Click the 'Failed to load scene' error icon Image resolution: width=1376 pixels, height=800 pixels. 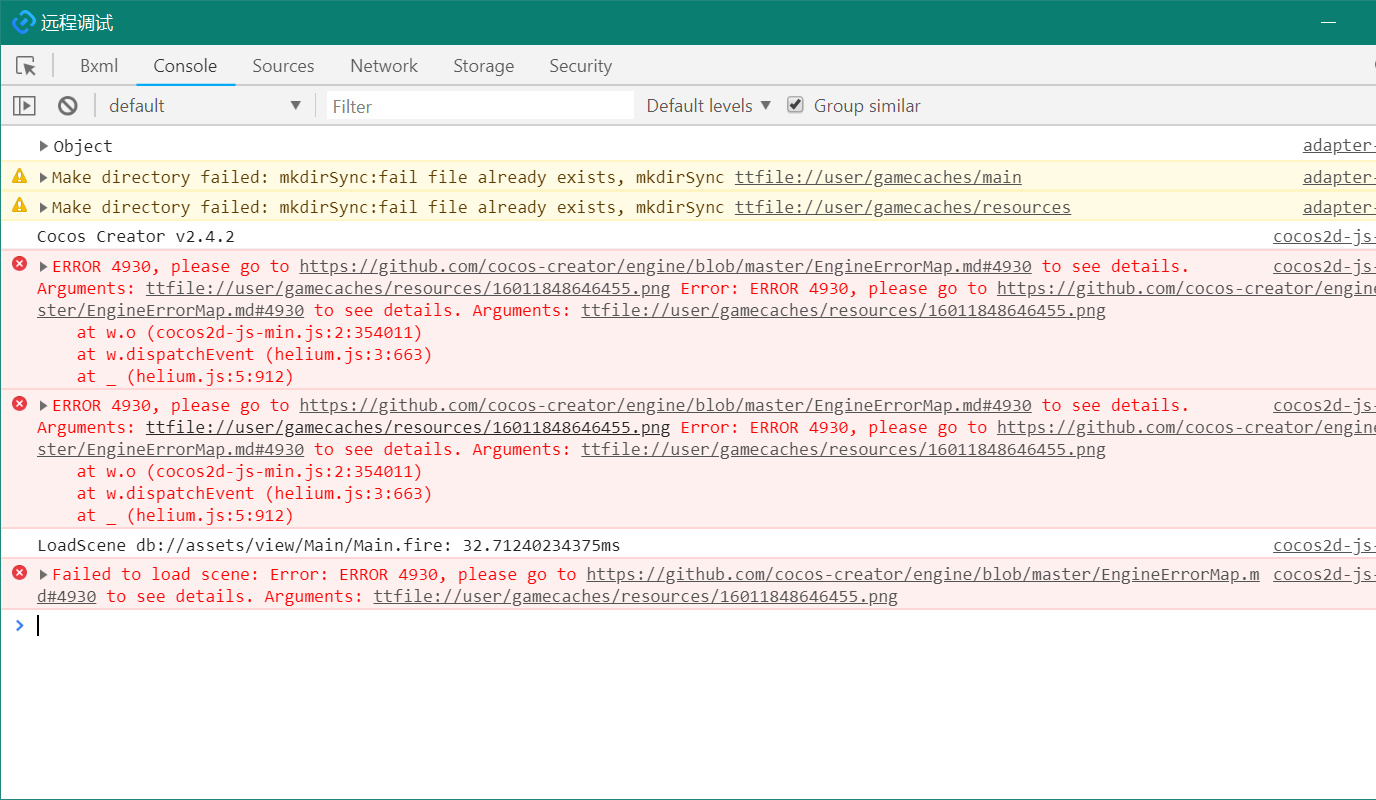click(19, 573)
